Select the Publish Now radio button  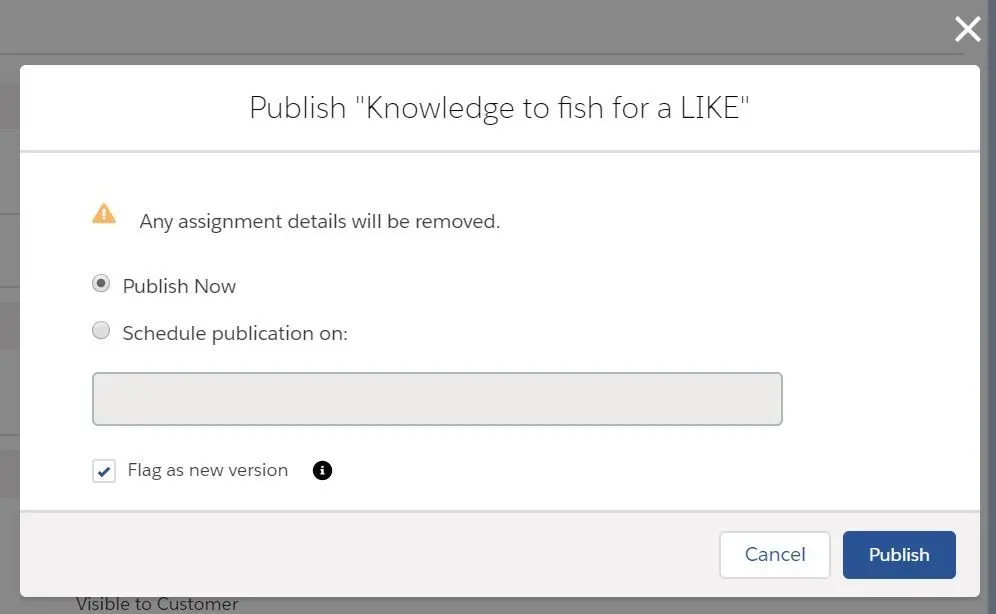coord(100,283)
